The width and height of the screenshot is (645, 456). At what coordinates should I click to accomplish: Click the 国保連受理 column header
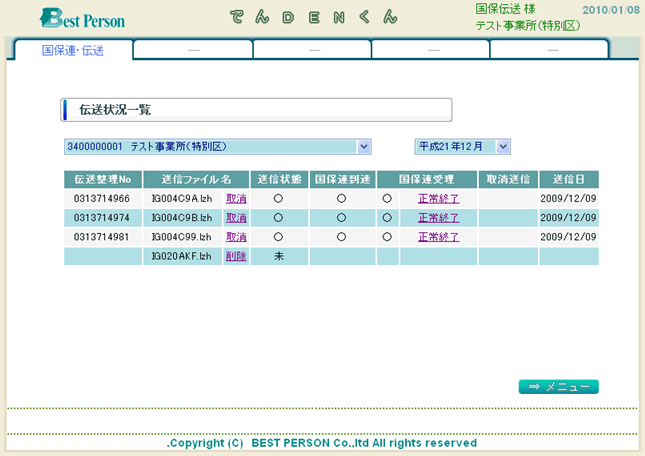point(427,179)
